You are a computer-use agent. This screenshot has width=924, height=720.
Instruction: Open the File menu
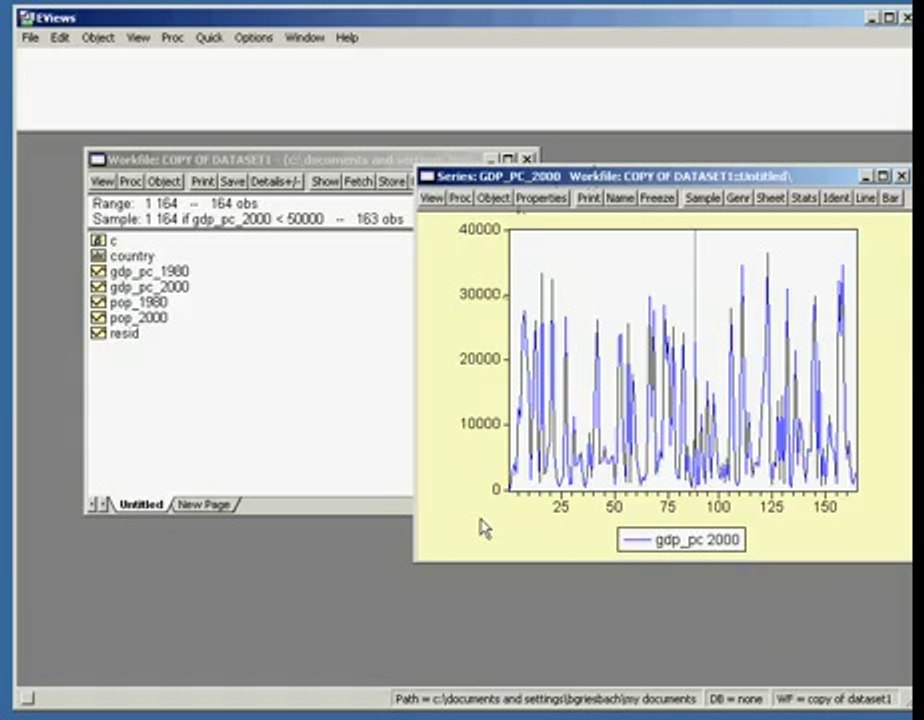(x=30, y=38)
